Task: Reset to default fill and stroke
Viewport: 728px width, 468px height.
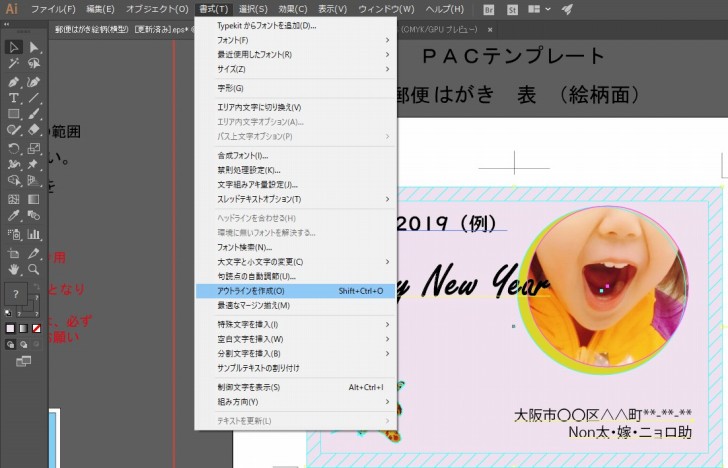Action: [8, 313]
